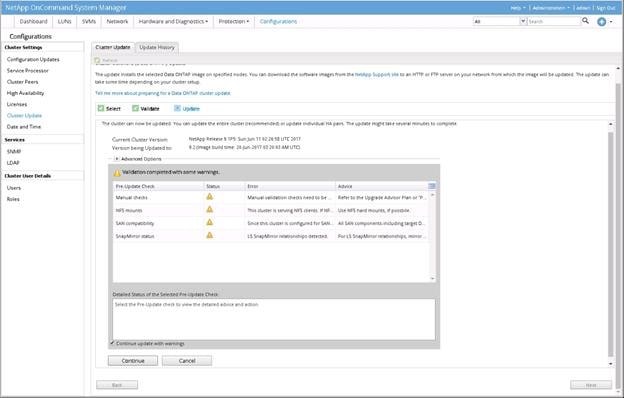Open the 'Tell me more about preparing' link

coord(163,93)
